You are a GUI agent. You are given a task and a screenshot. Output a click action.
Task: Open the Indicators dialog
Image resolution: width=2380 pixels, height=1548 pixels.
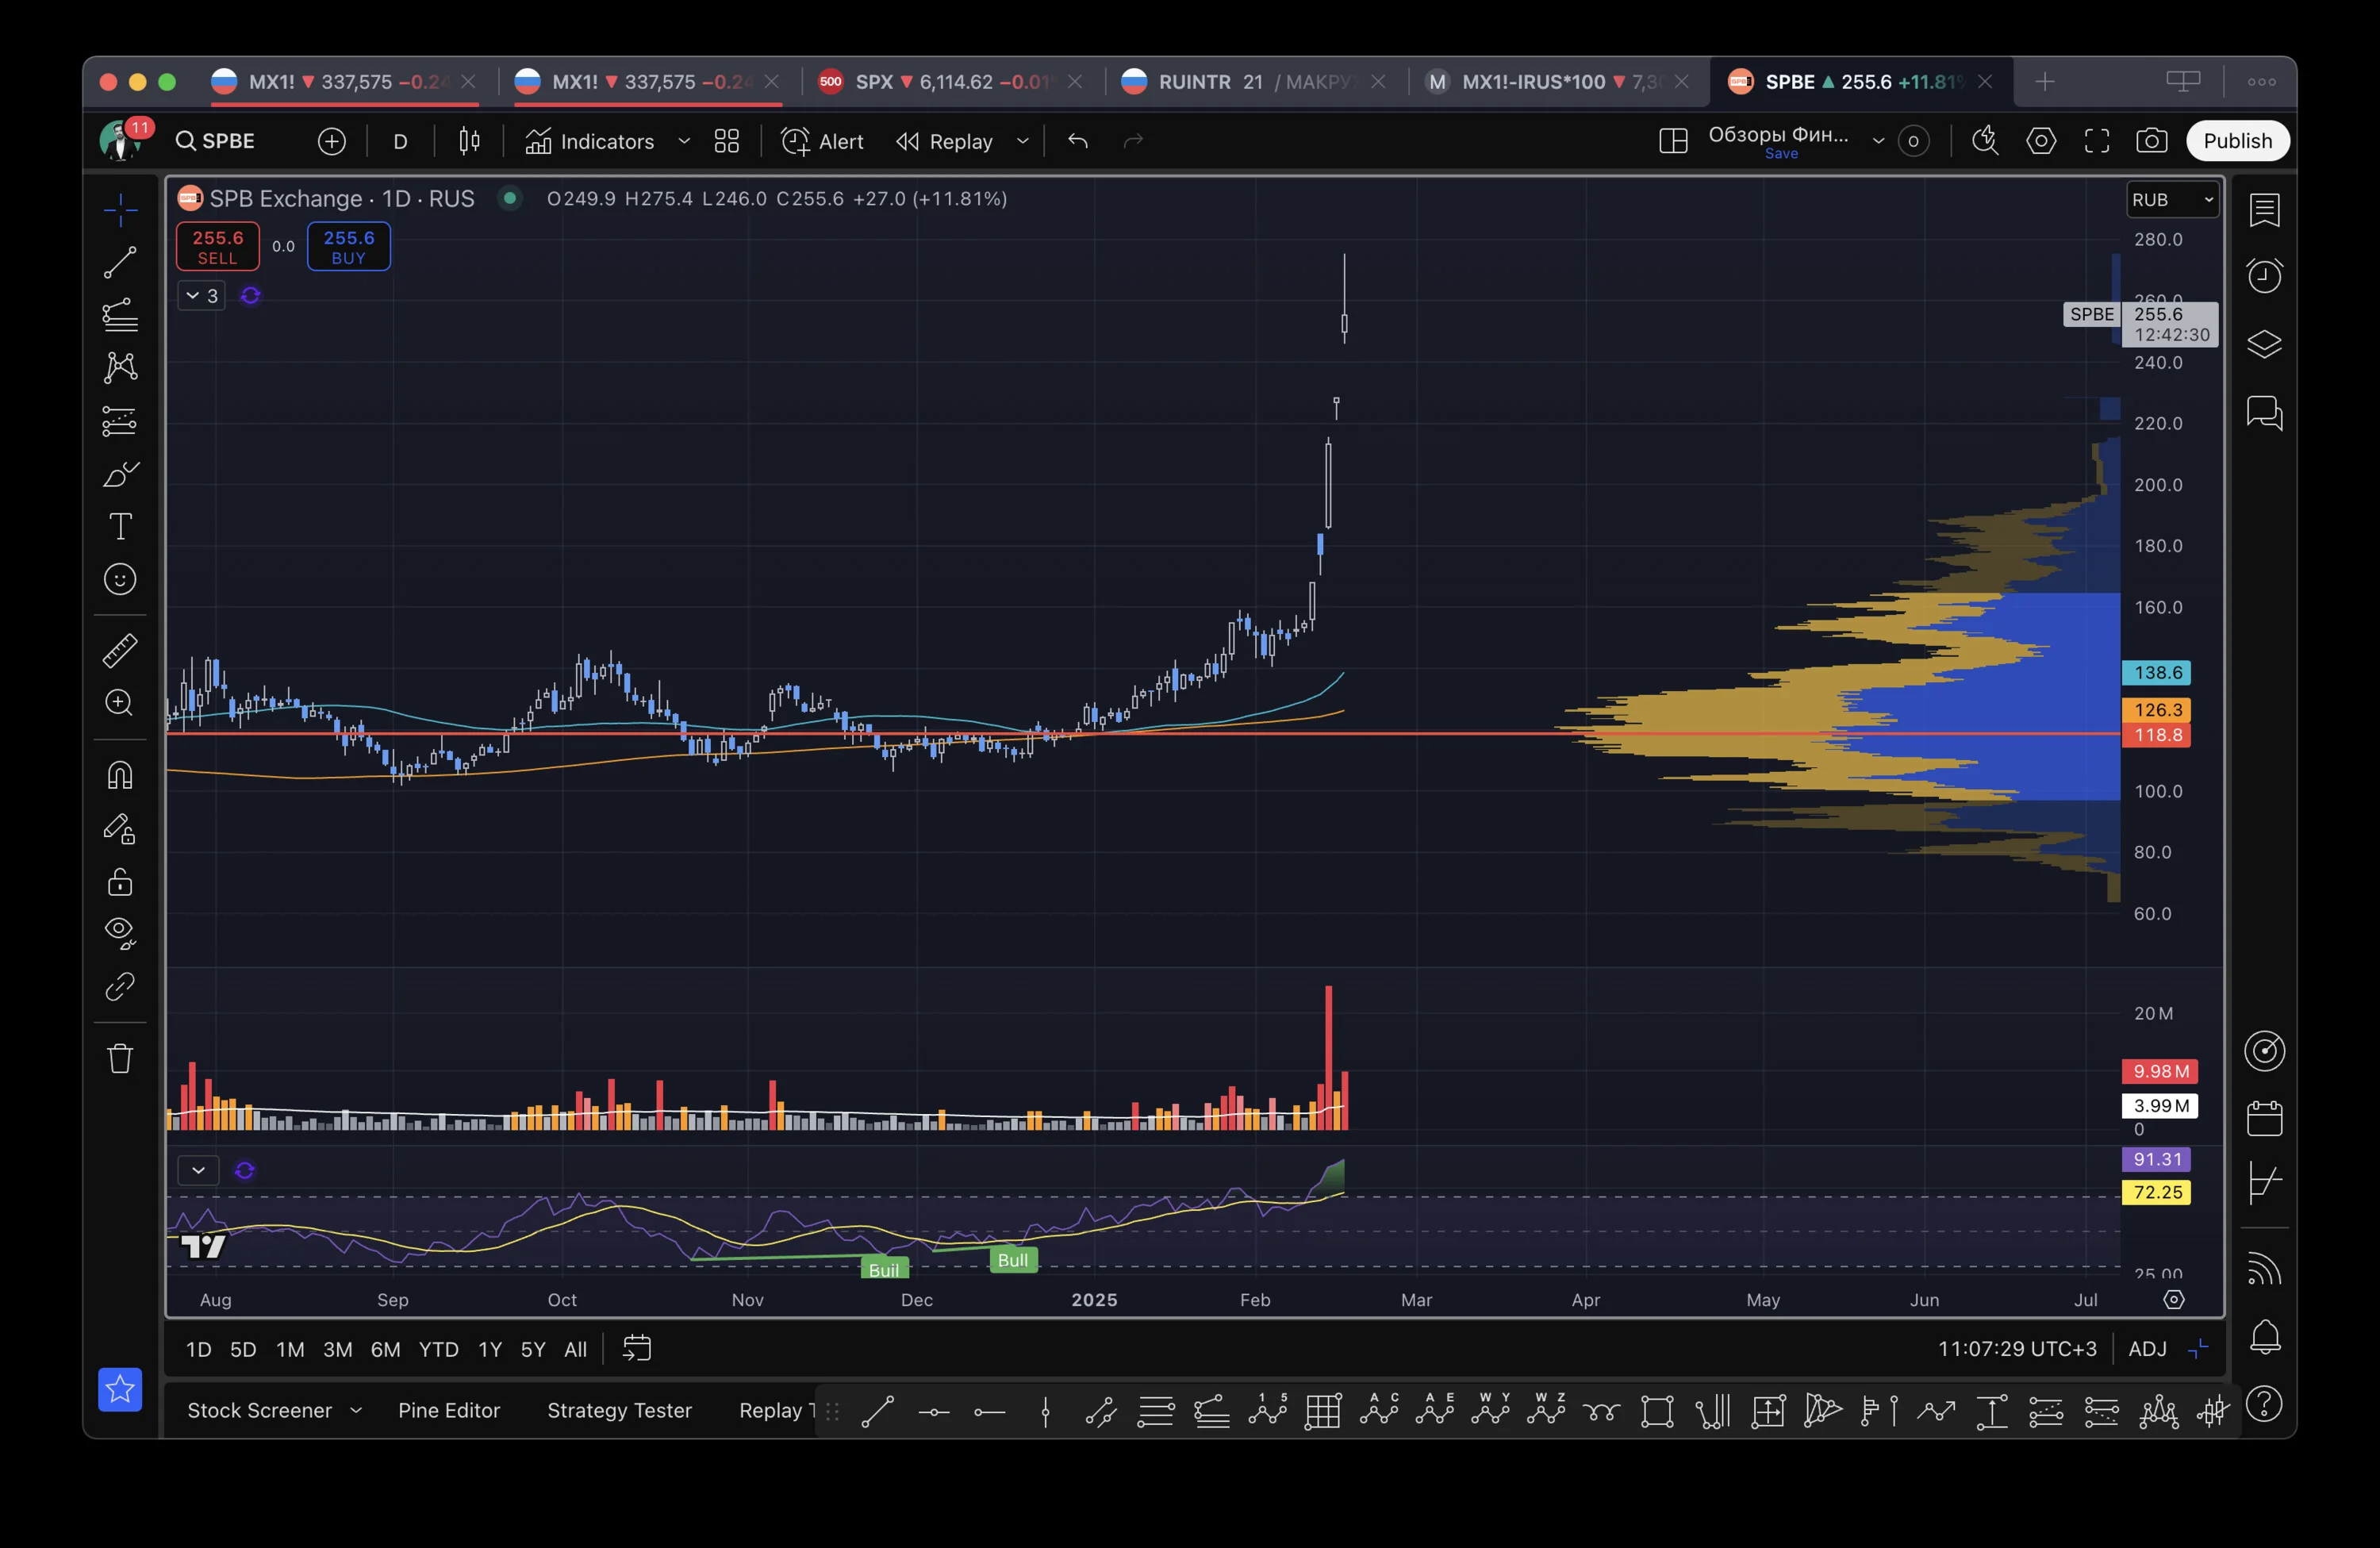[590, 141]
